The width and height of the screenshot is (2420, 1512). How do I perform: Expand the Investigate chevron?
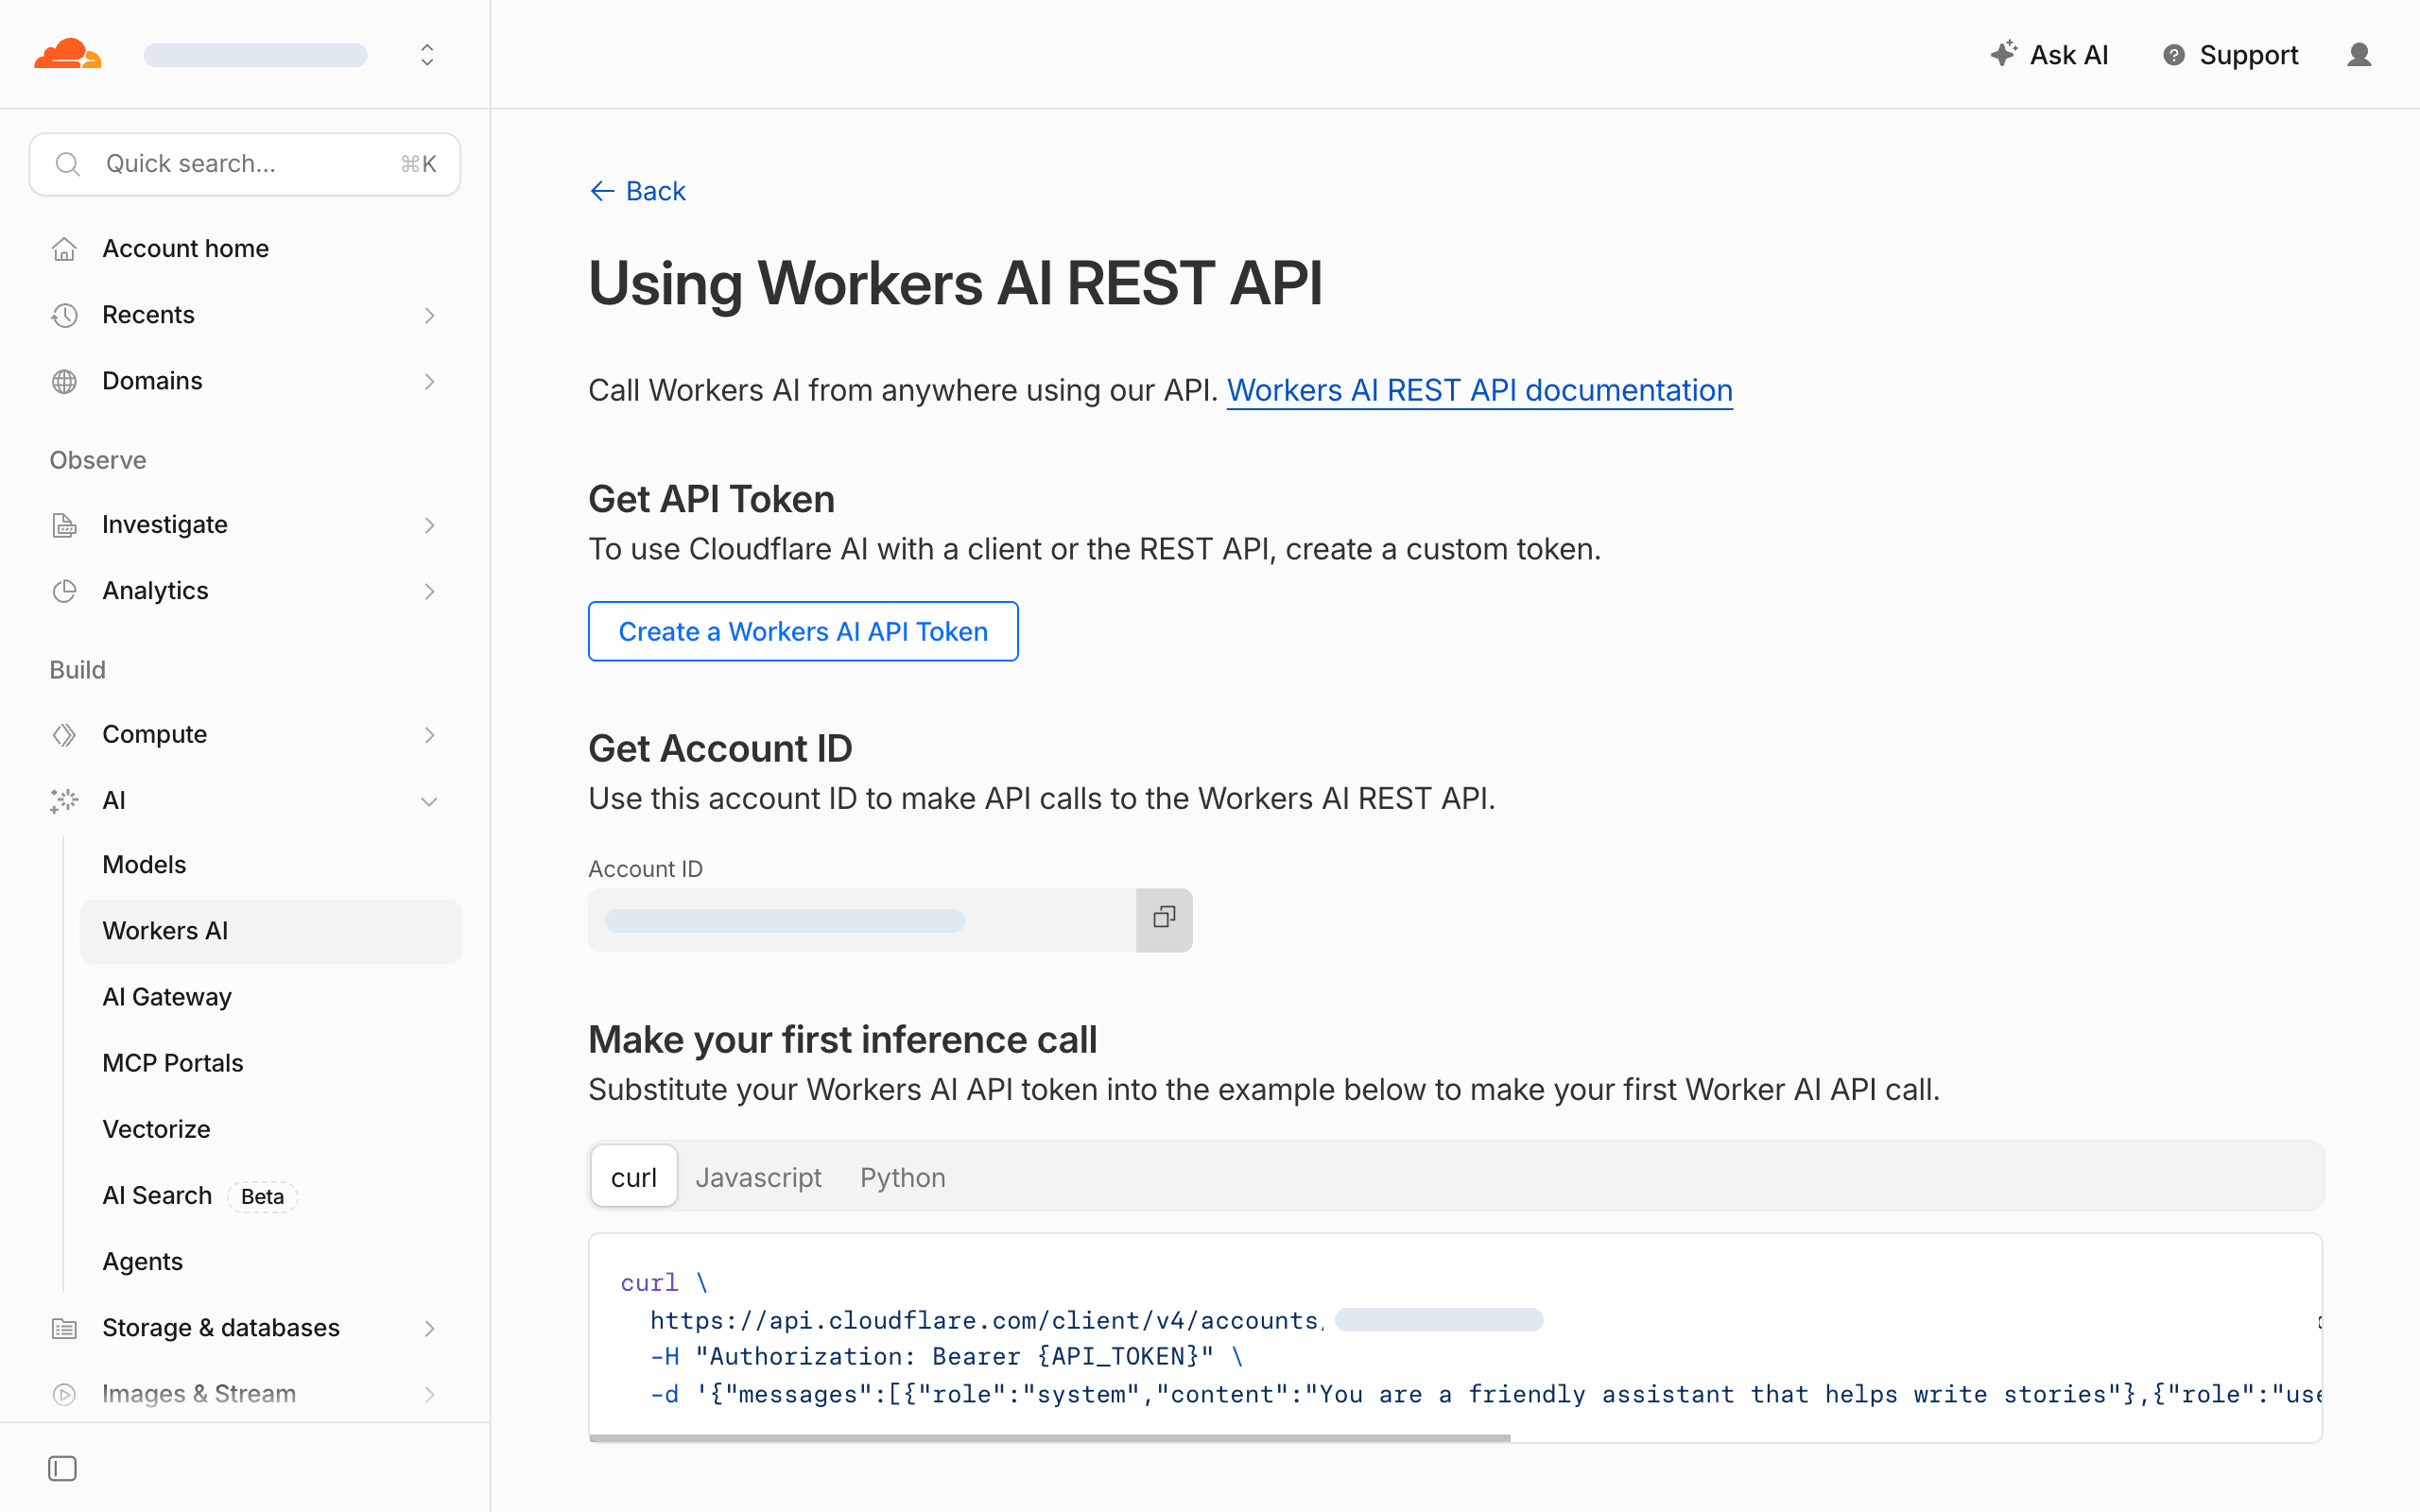click(x=429, y=526)
